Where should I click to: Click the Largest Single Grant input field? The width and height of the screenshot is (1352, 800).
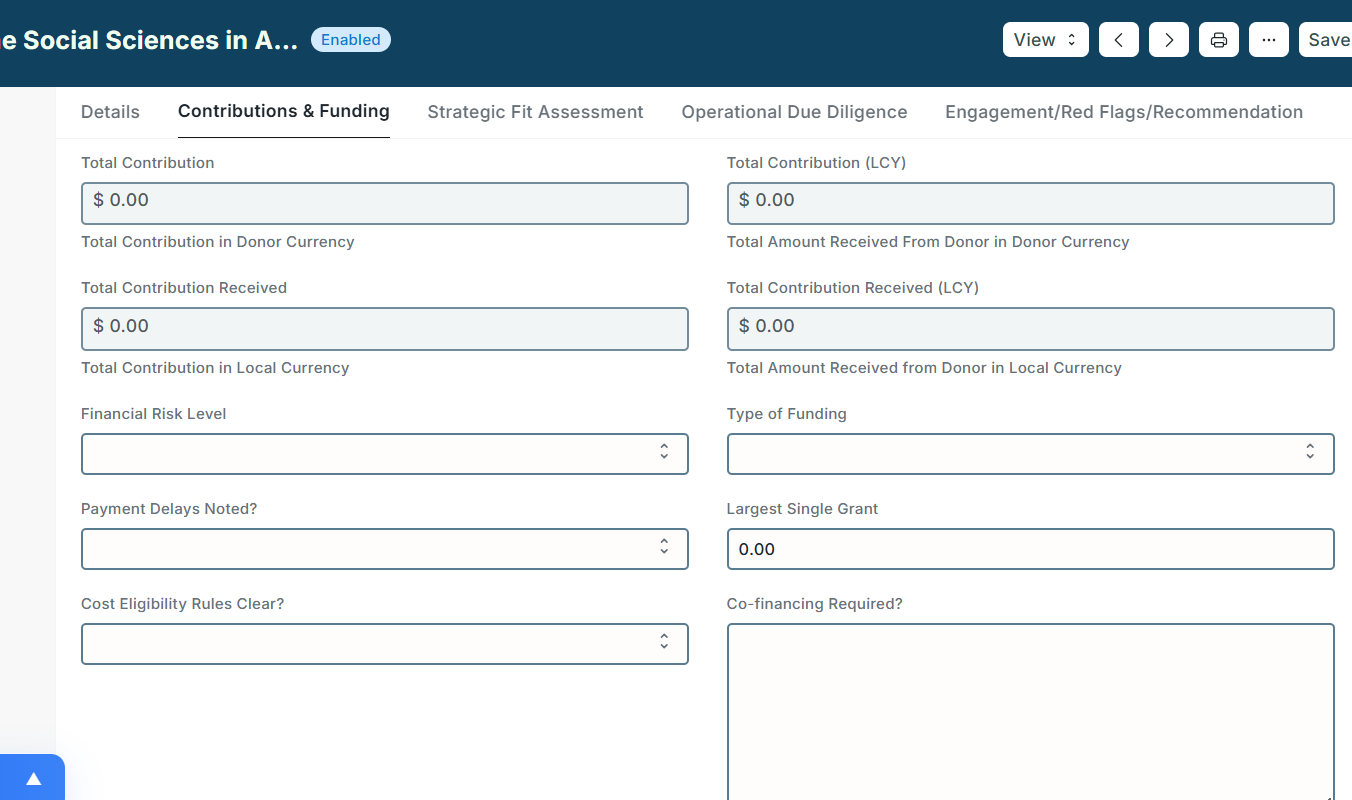point(1030,549)
